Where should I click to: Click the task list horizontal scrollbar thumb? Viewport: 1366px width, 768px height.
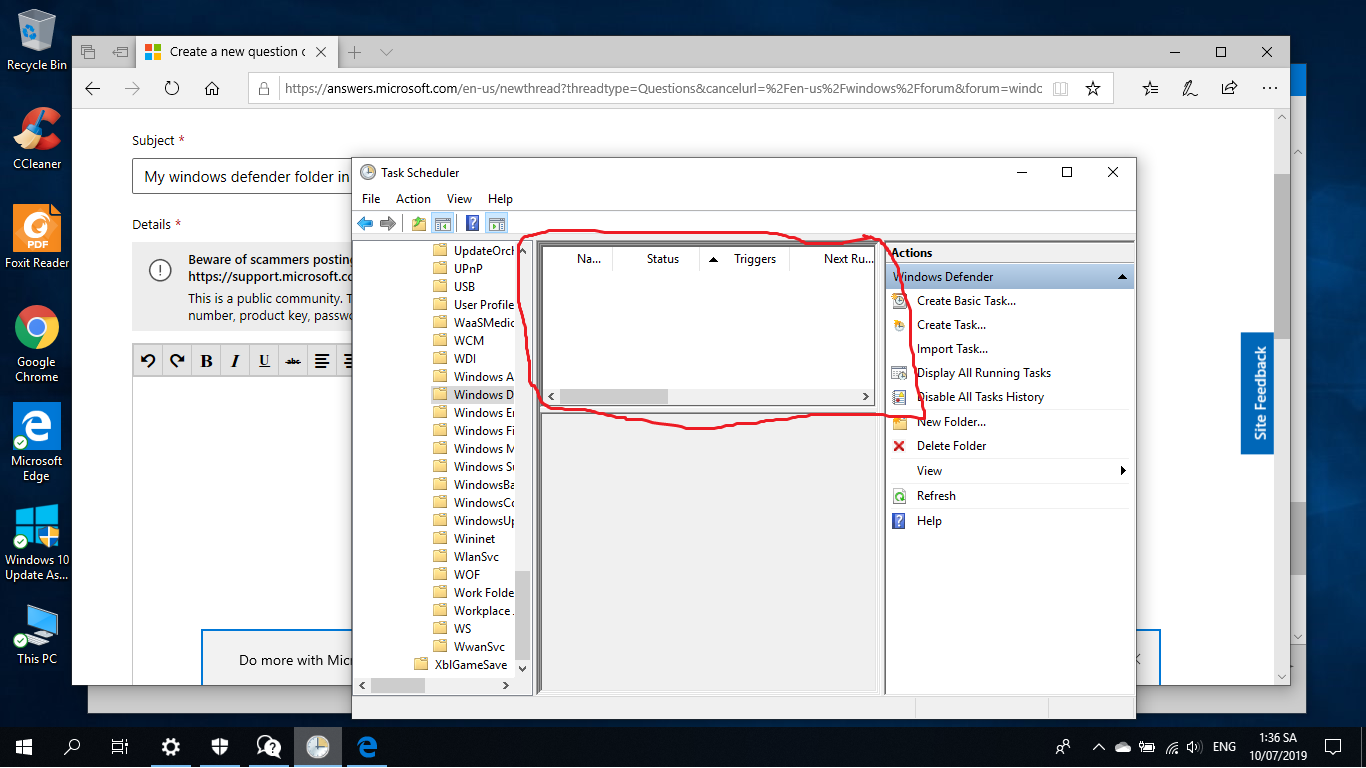pyautogui.click(x=613, y=397)
